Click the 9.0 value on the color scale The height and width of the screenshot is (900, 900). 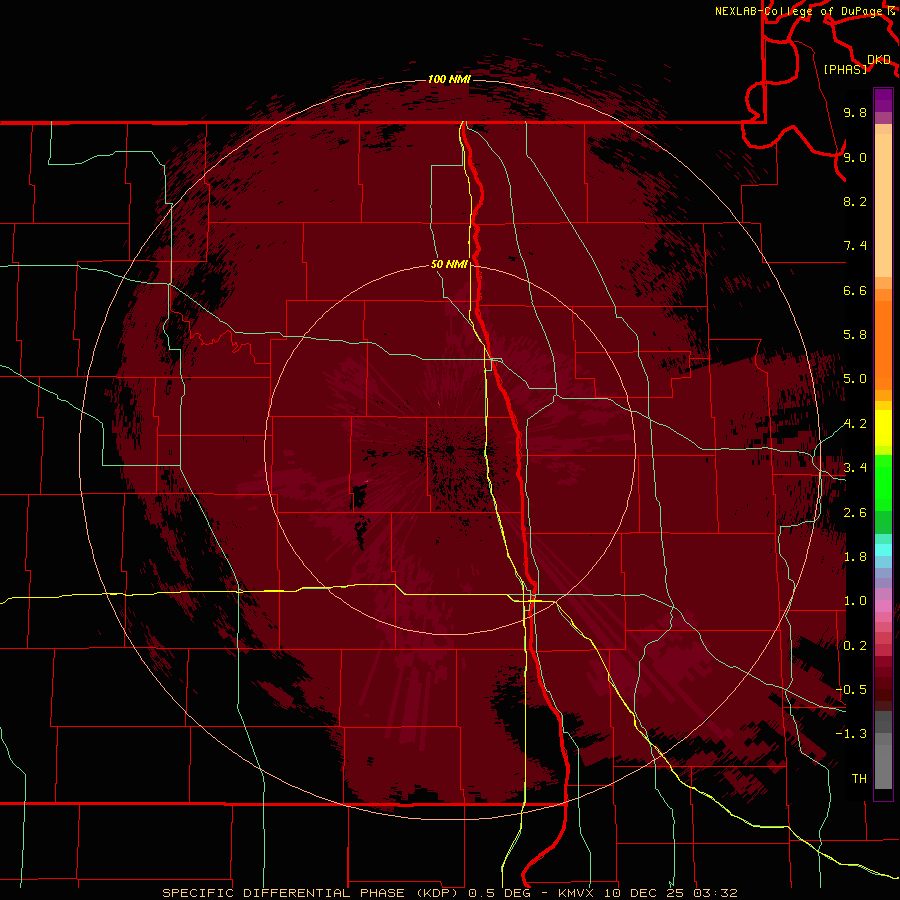pyautogui.click(x=855, y=157)
